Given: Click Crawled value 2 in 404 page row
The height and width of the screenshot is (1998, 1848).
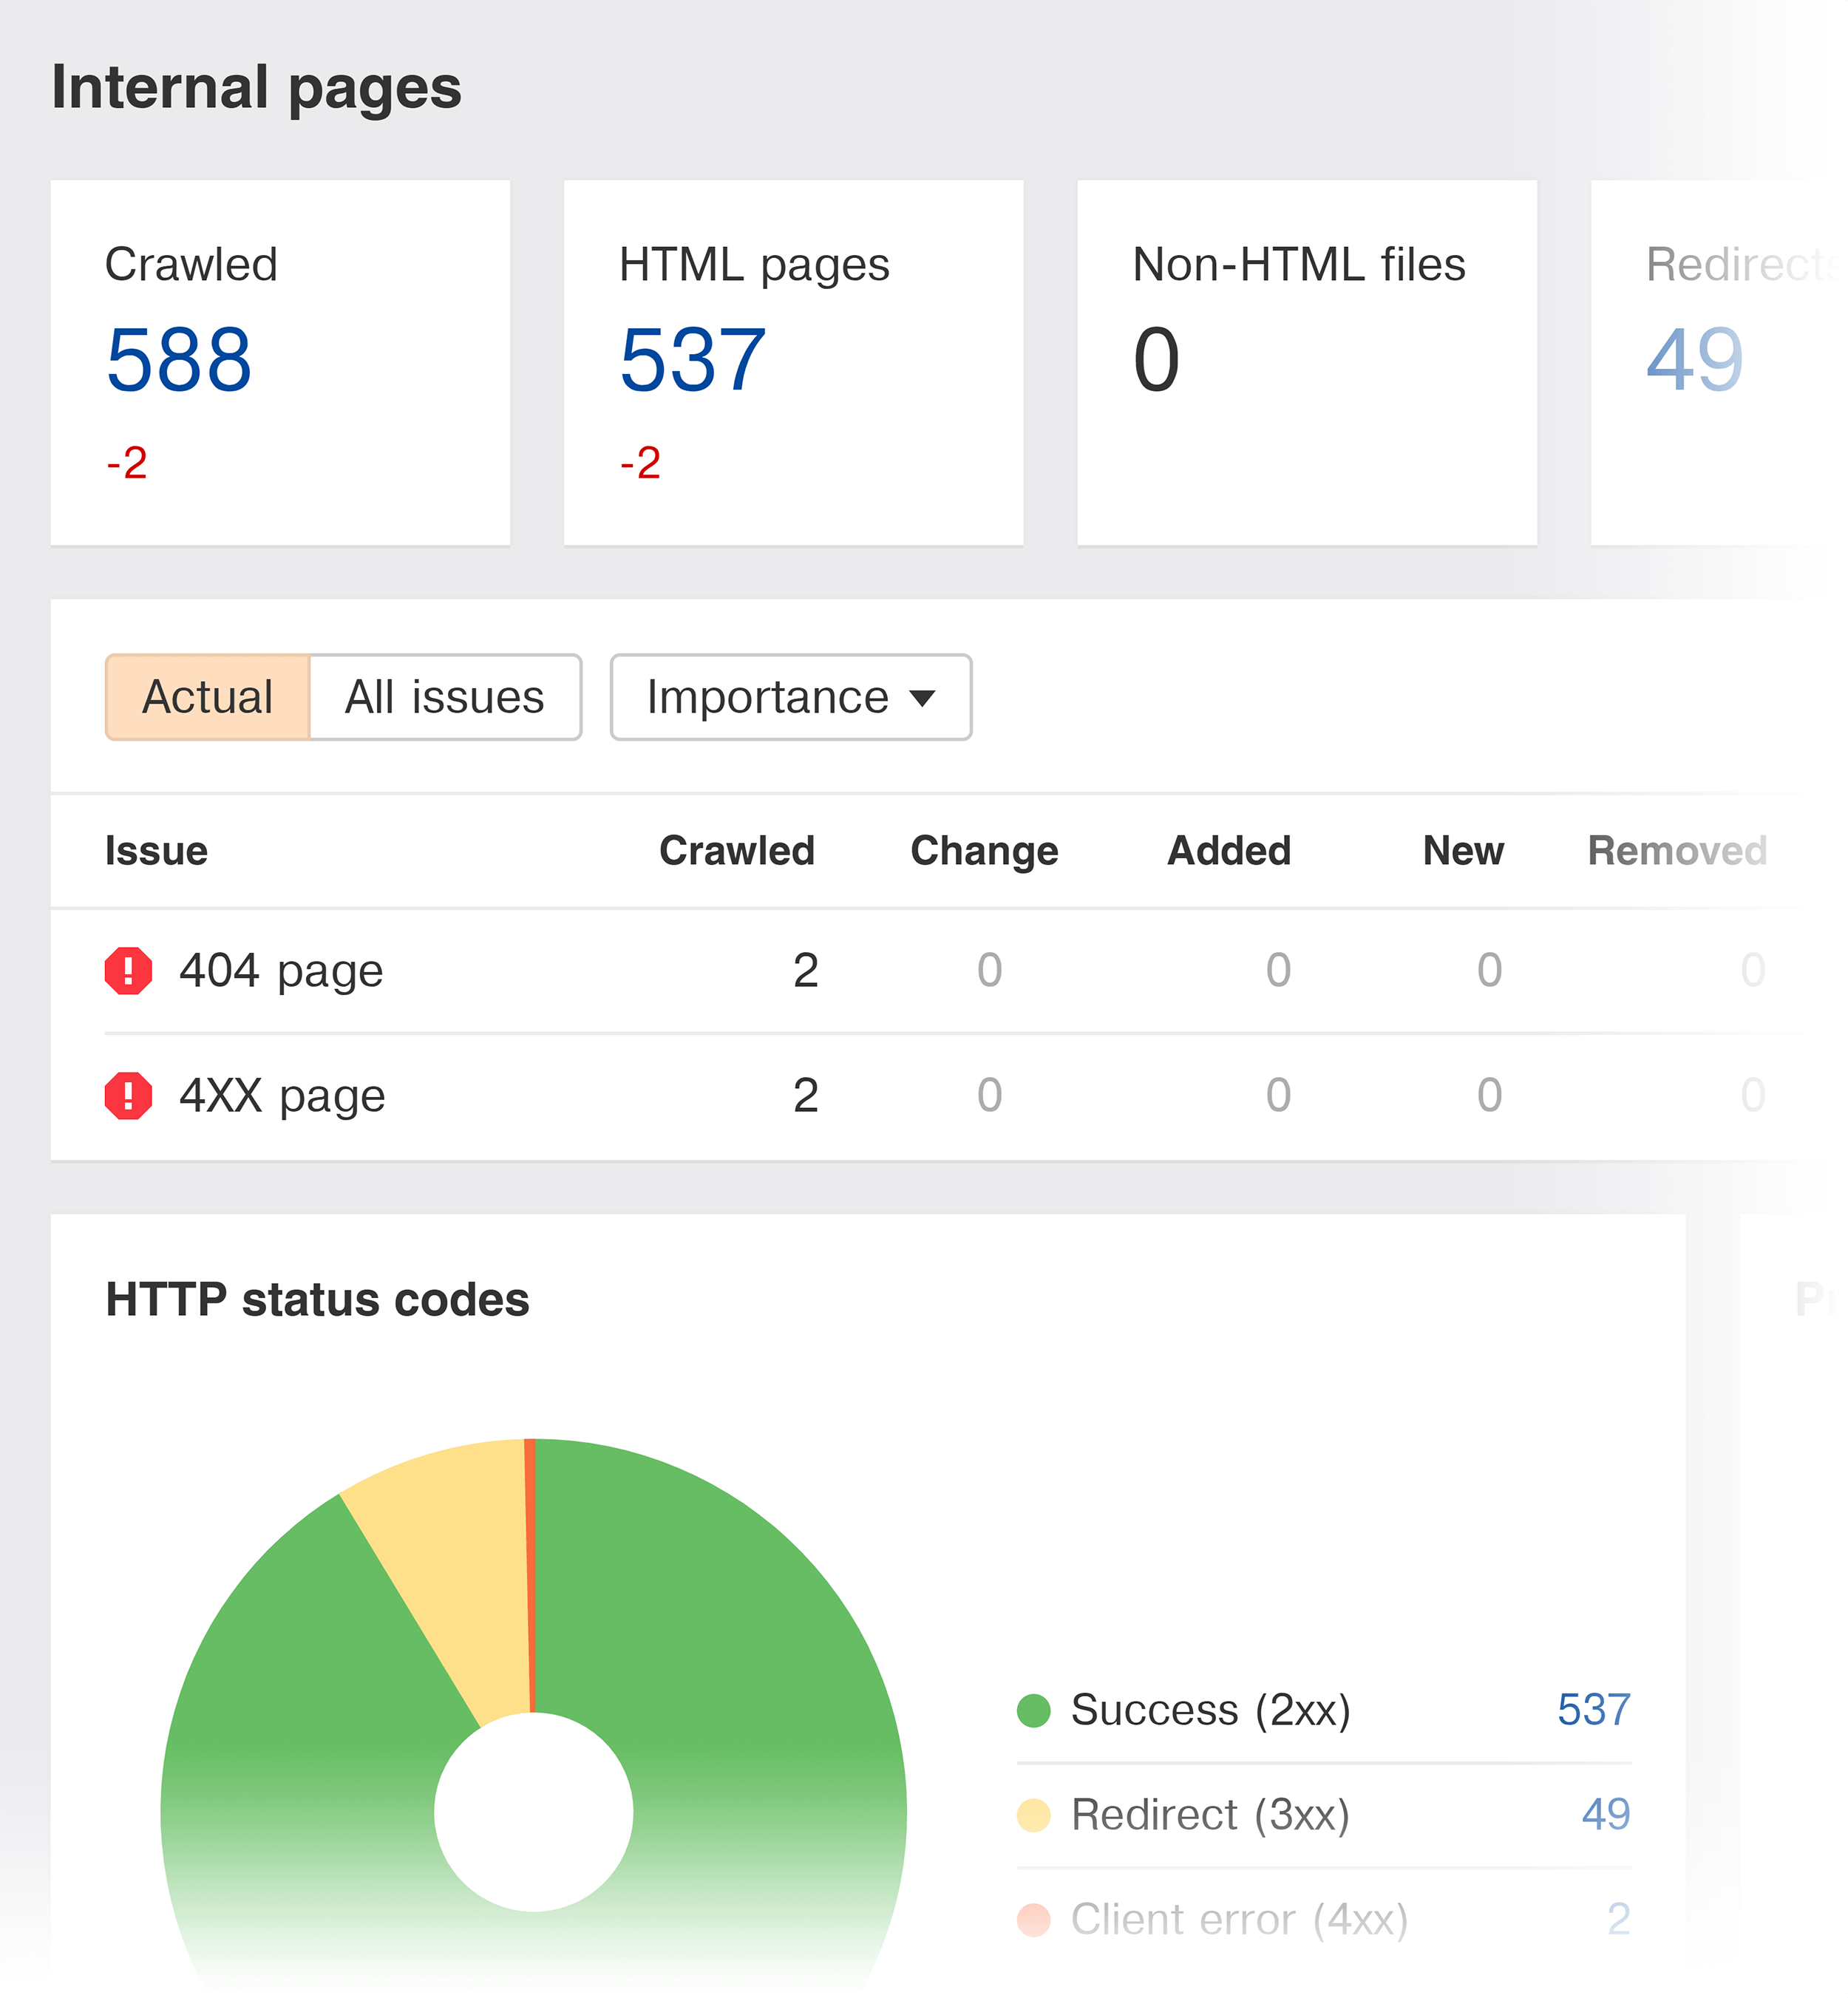Looking at the screenshot, I should (x=806, y=971).
